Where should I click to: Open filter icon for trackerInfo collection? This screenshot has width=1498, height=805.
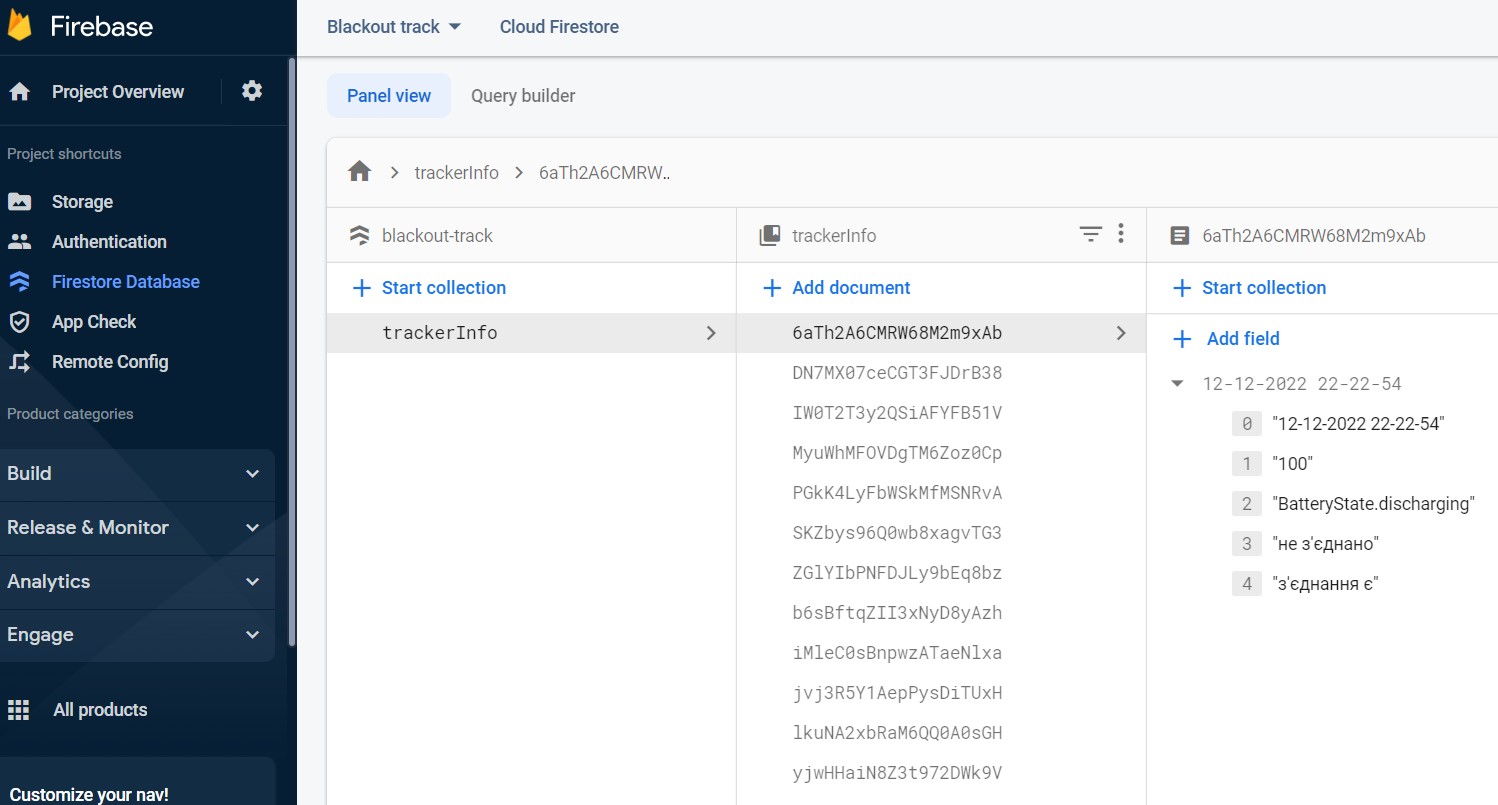(1090, 234)
